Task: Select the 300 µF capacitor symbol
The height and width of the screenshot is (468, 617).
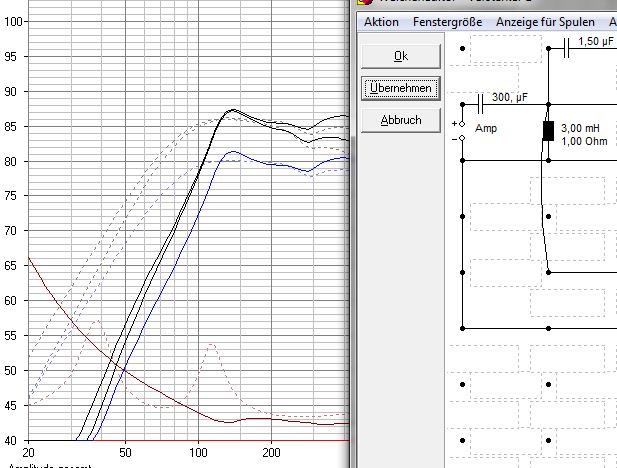Action: click(482, 104)
